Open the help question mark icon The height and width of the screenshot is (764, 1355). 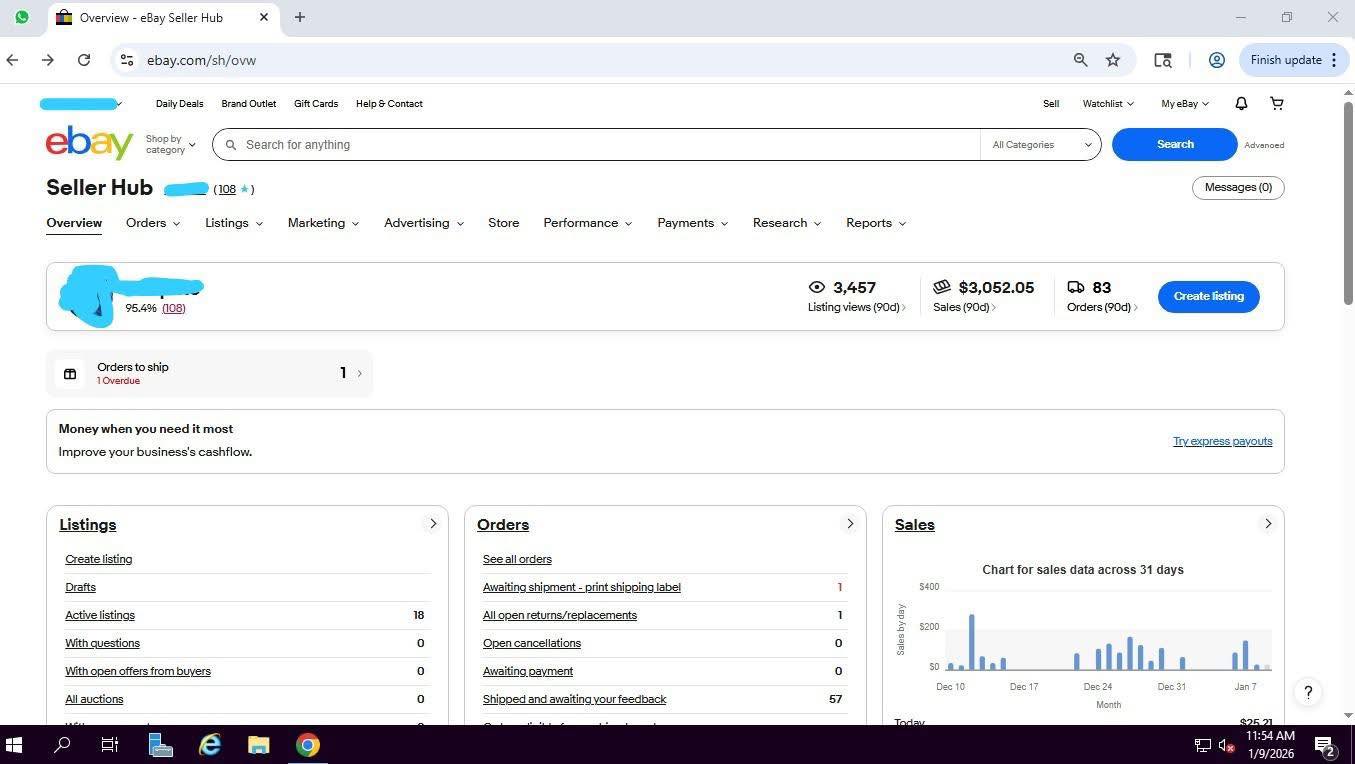1307,692
